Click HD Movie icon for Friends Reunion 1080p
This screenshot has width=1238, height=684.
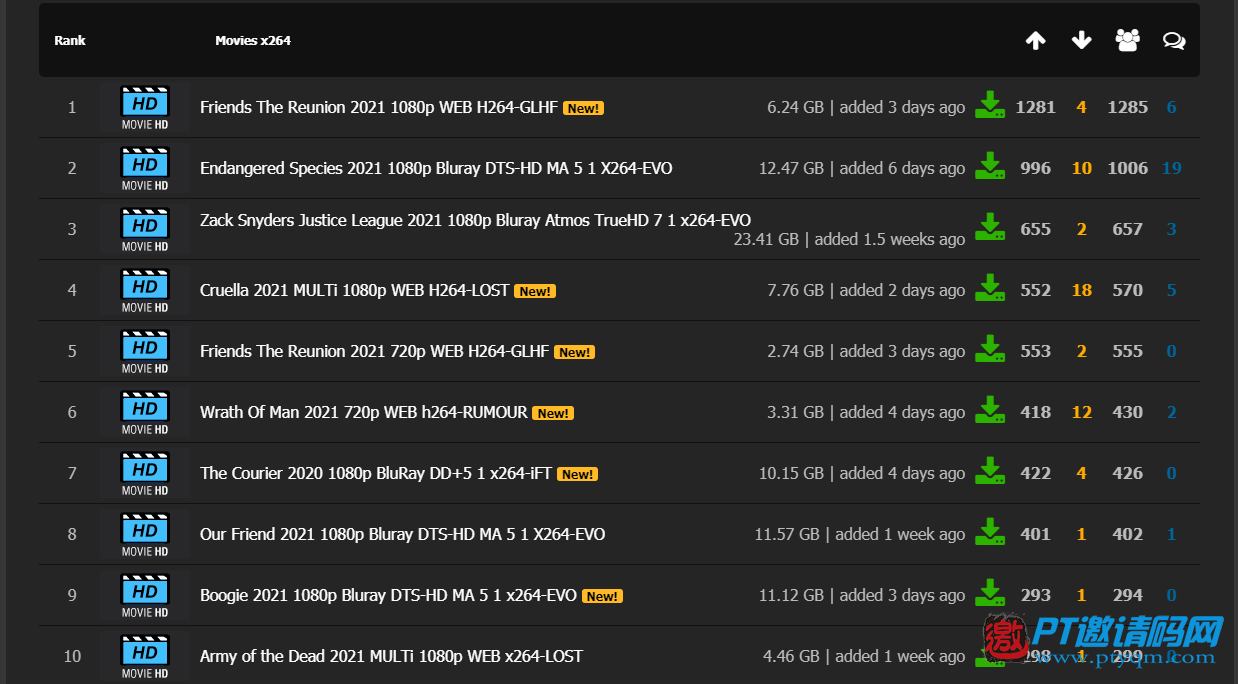145,108
